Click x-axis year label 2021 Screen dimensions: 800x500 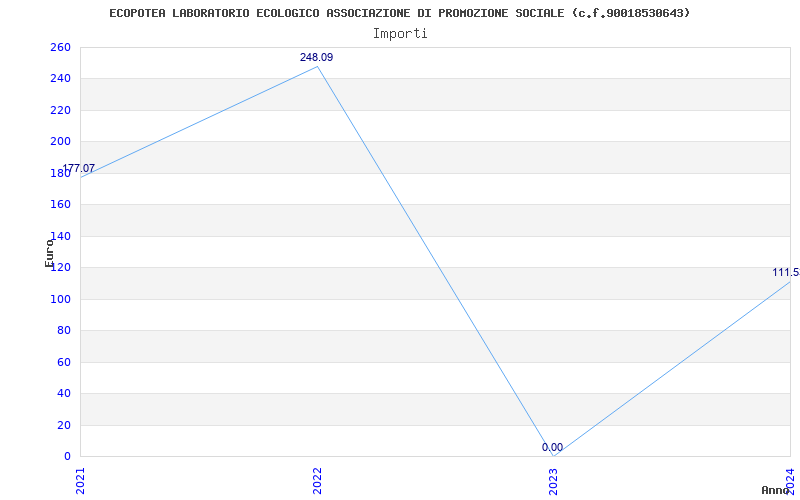click(x=80, y=481)
